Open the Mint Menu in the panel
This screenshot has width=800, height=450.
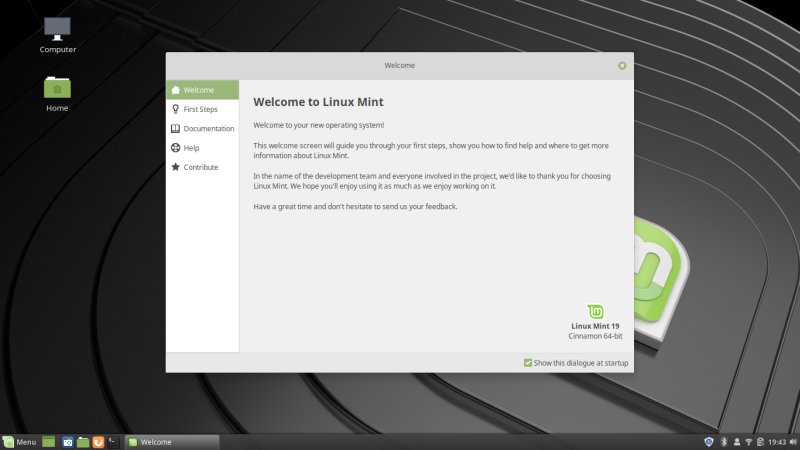point(19,442)
